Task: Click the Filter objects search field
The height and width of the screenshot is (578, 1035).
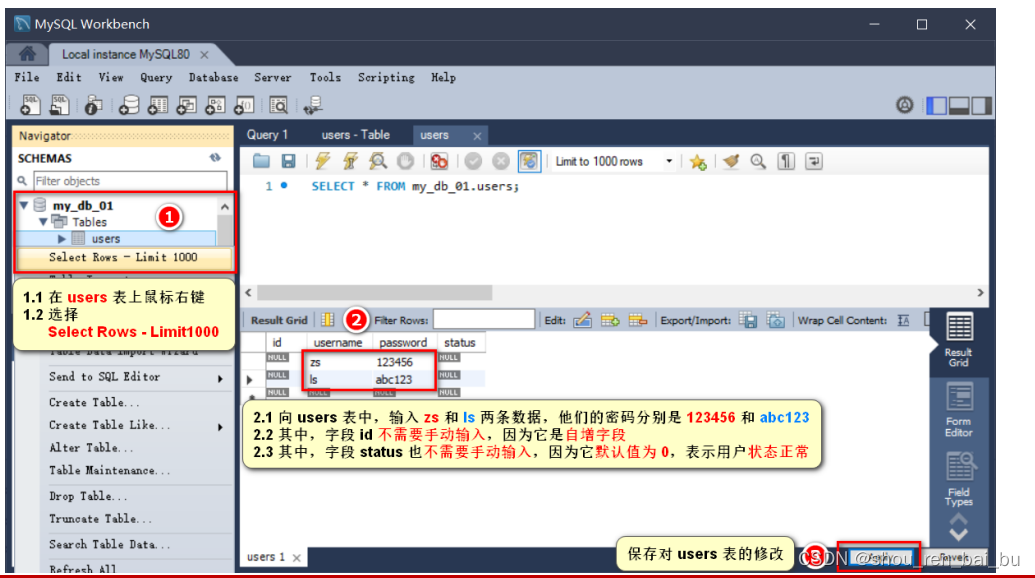Action: click(130, 181)
